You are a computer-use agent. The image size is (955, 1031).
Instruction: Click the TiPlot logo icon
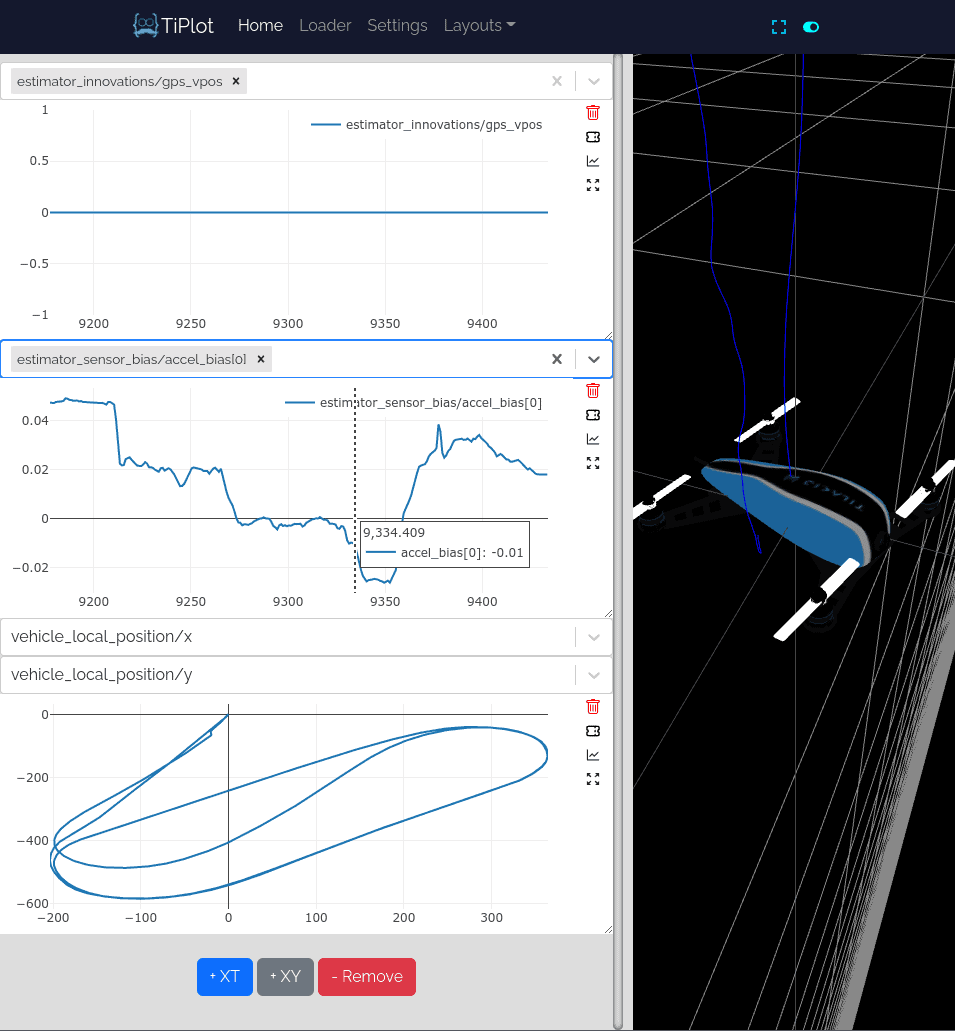(145, 25)
